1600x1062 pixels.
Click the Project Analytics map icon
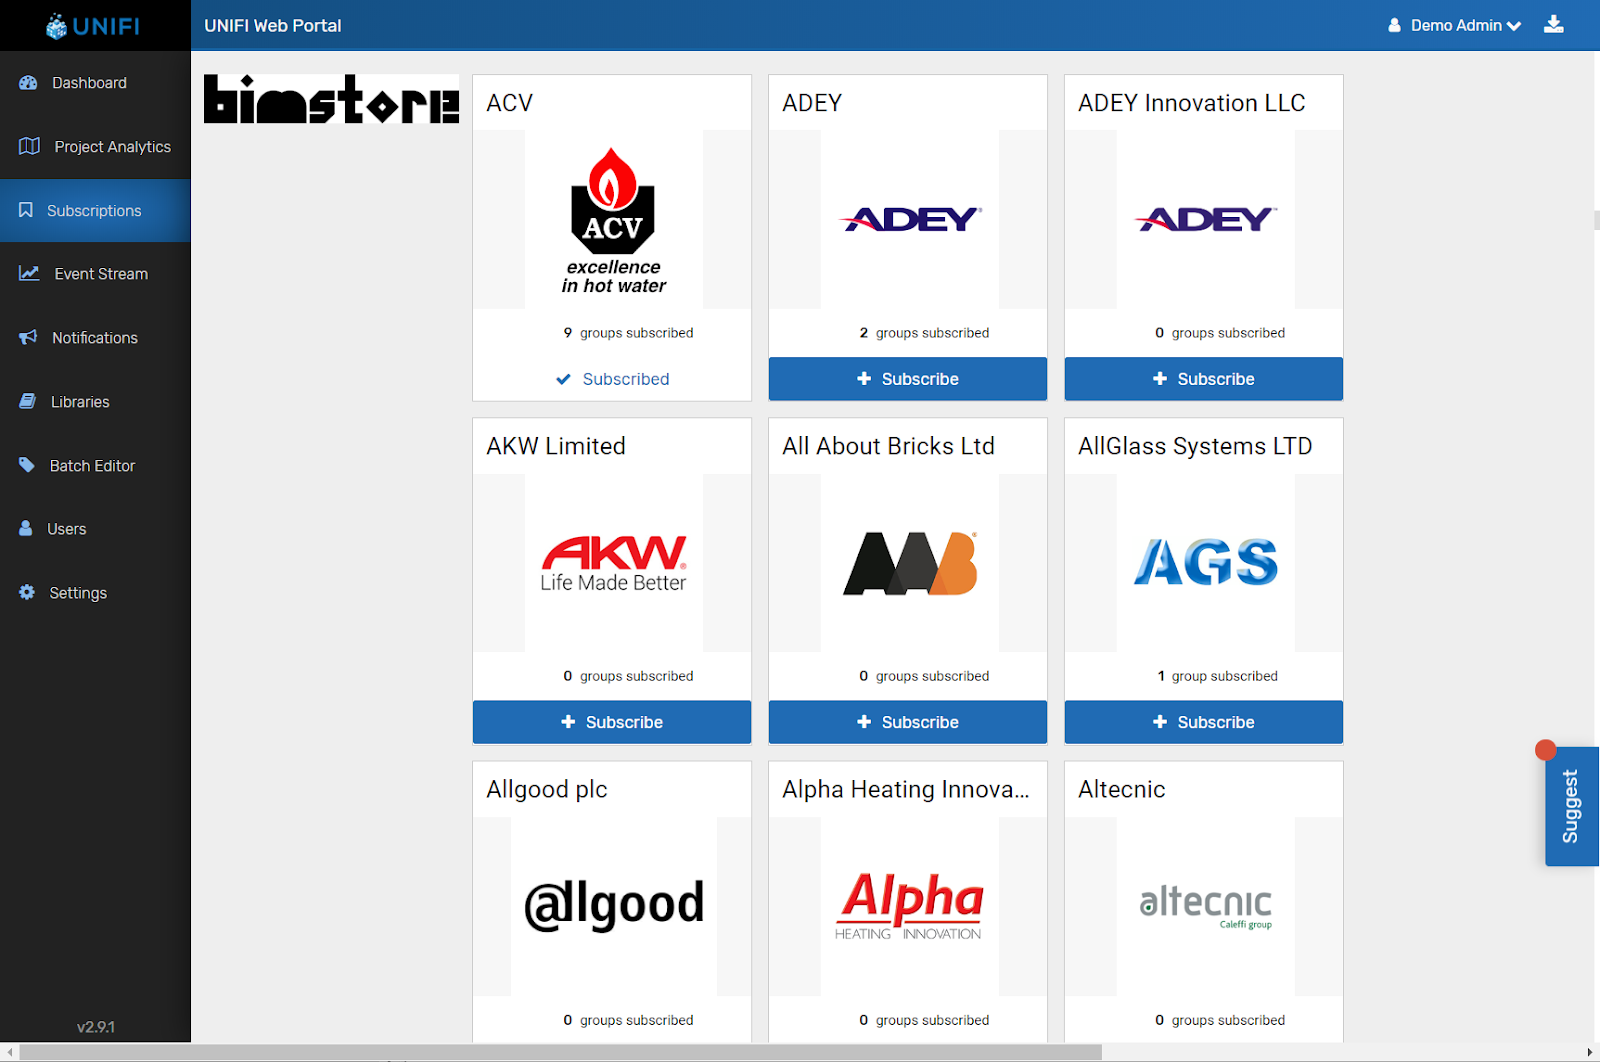coord(29,146)
